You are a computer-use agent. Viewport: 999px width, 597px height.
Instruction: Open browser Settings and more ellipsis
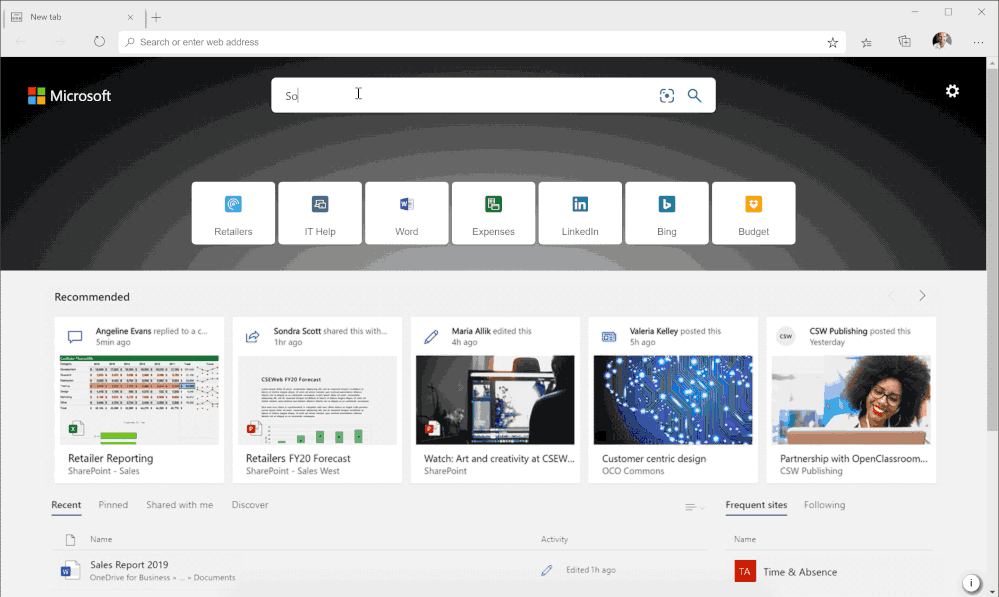click(978, 42)
